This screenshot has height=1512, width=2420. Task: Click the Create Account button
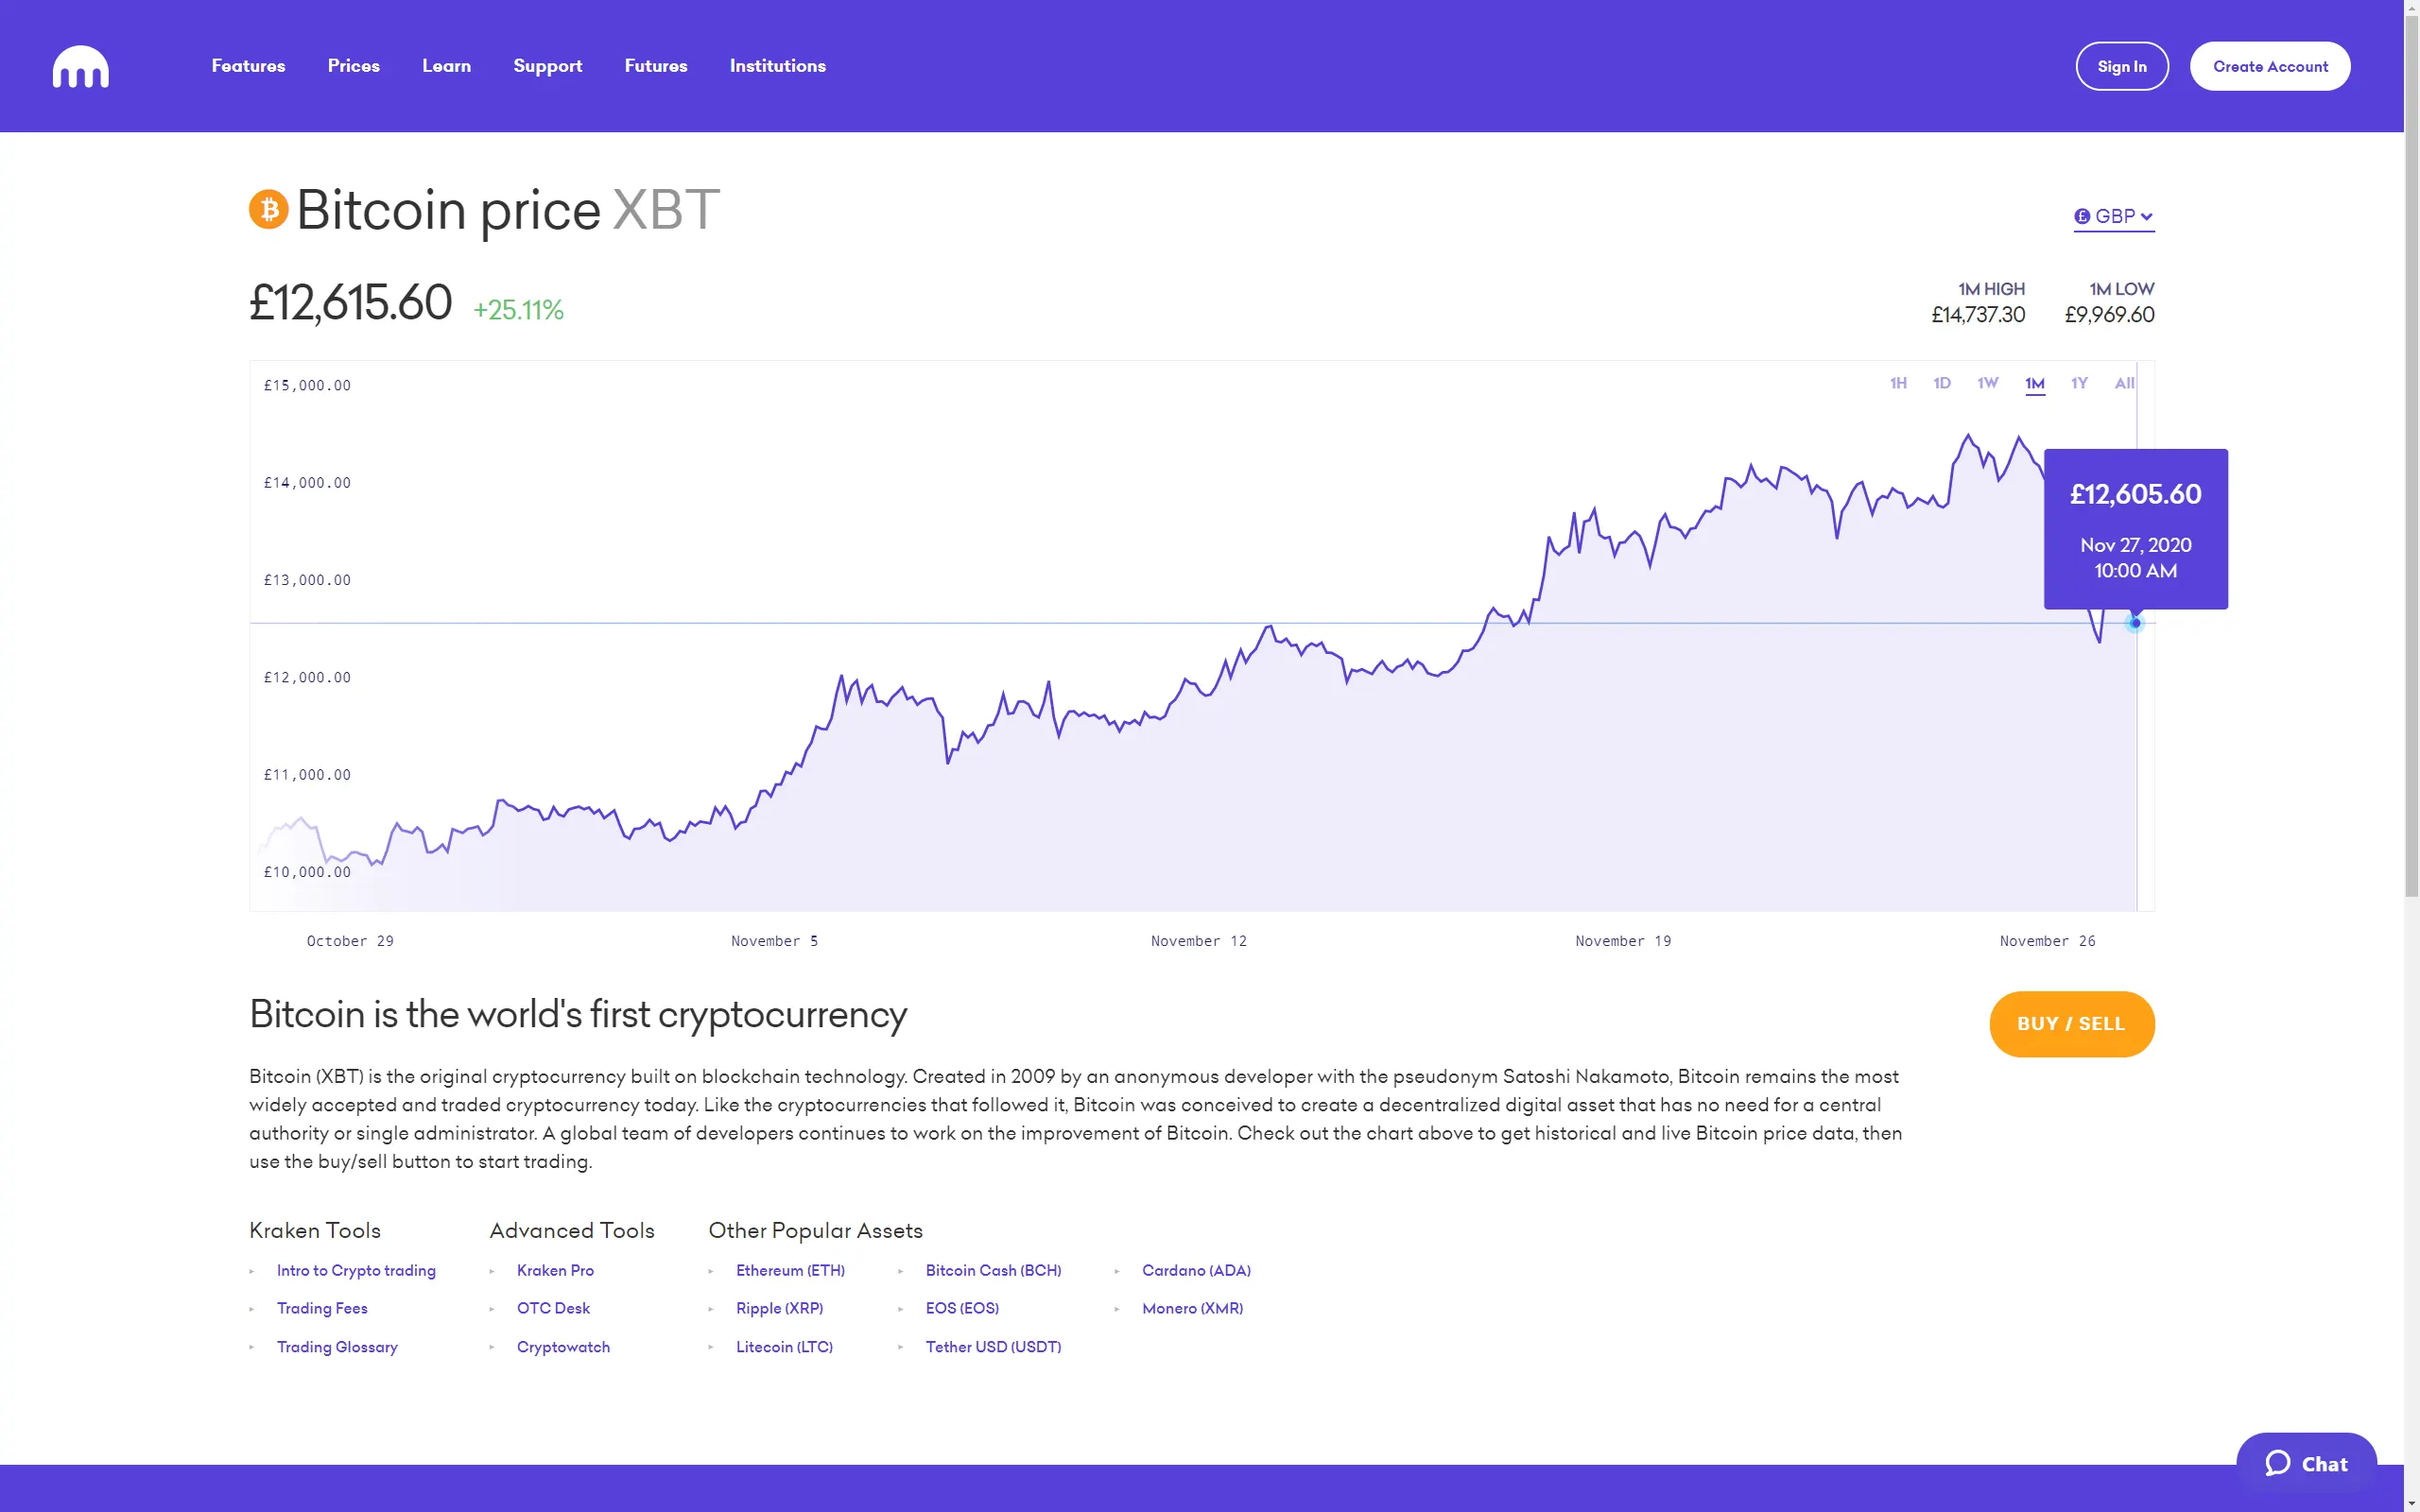coord(2270,66)
